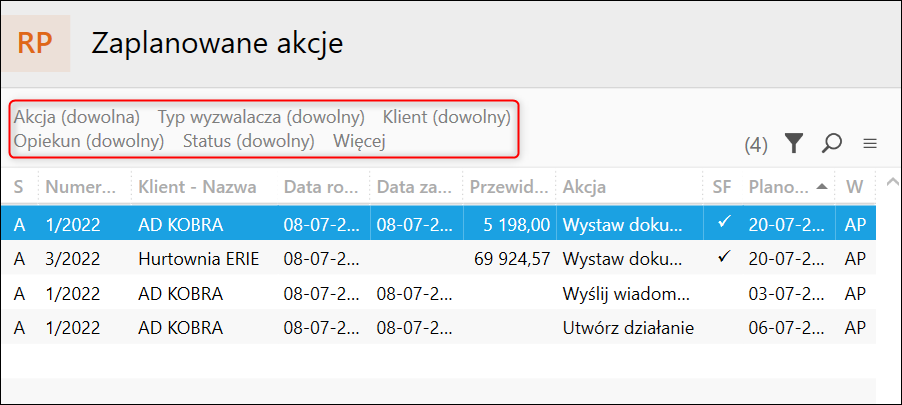Expand the Status (dowolny) filter
902x405 pixels.
point(248,141)
